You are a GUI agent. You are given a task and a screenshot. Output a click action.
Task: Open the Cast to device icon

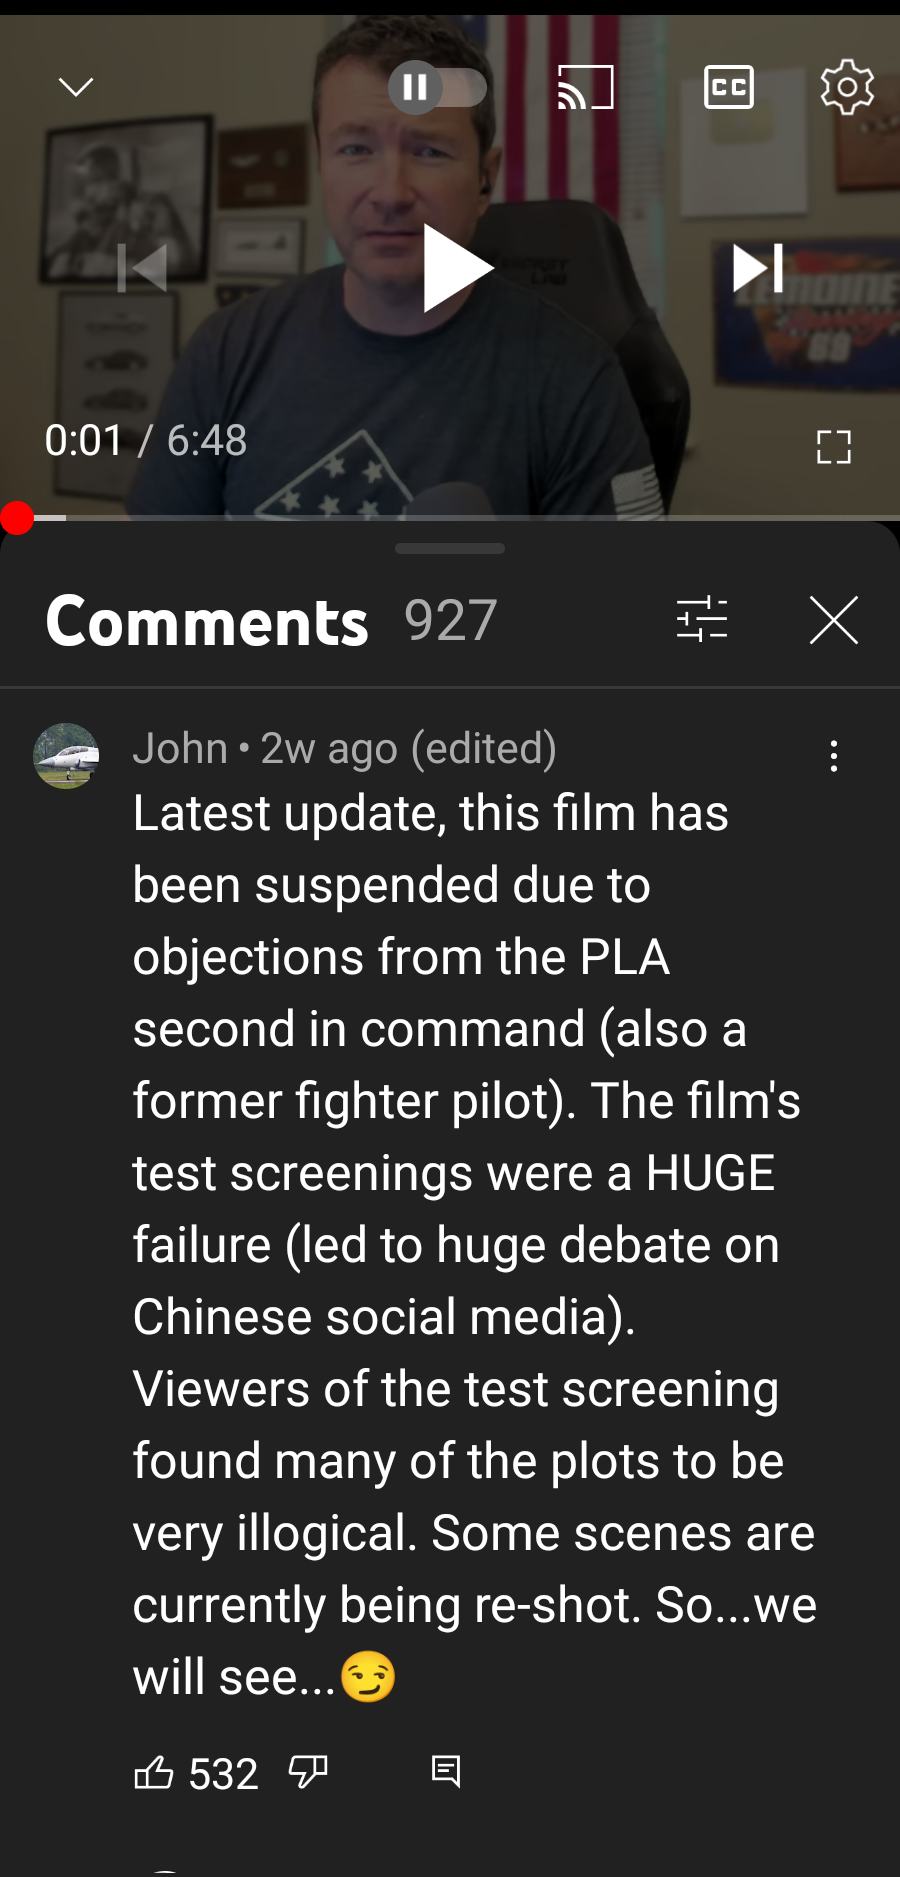coord(585,88)
